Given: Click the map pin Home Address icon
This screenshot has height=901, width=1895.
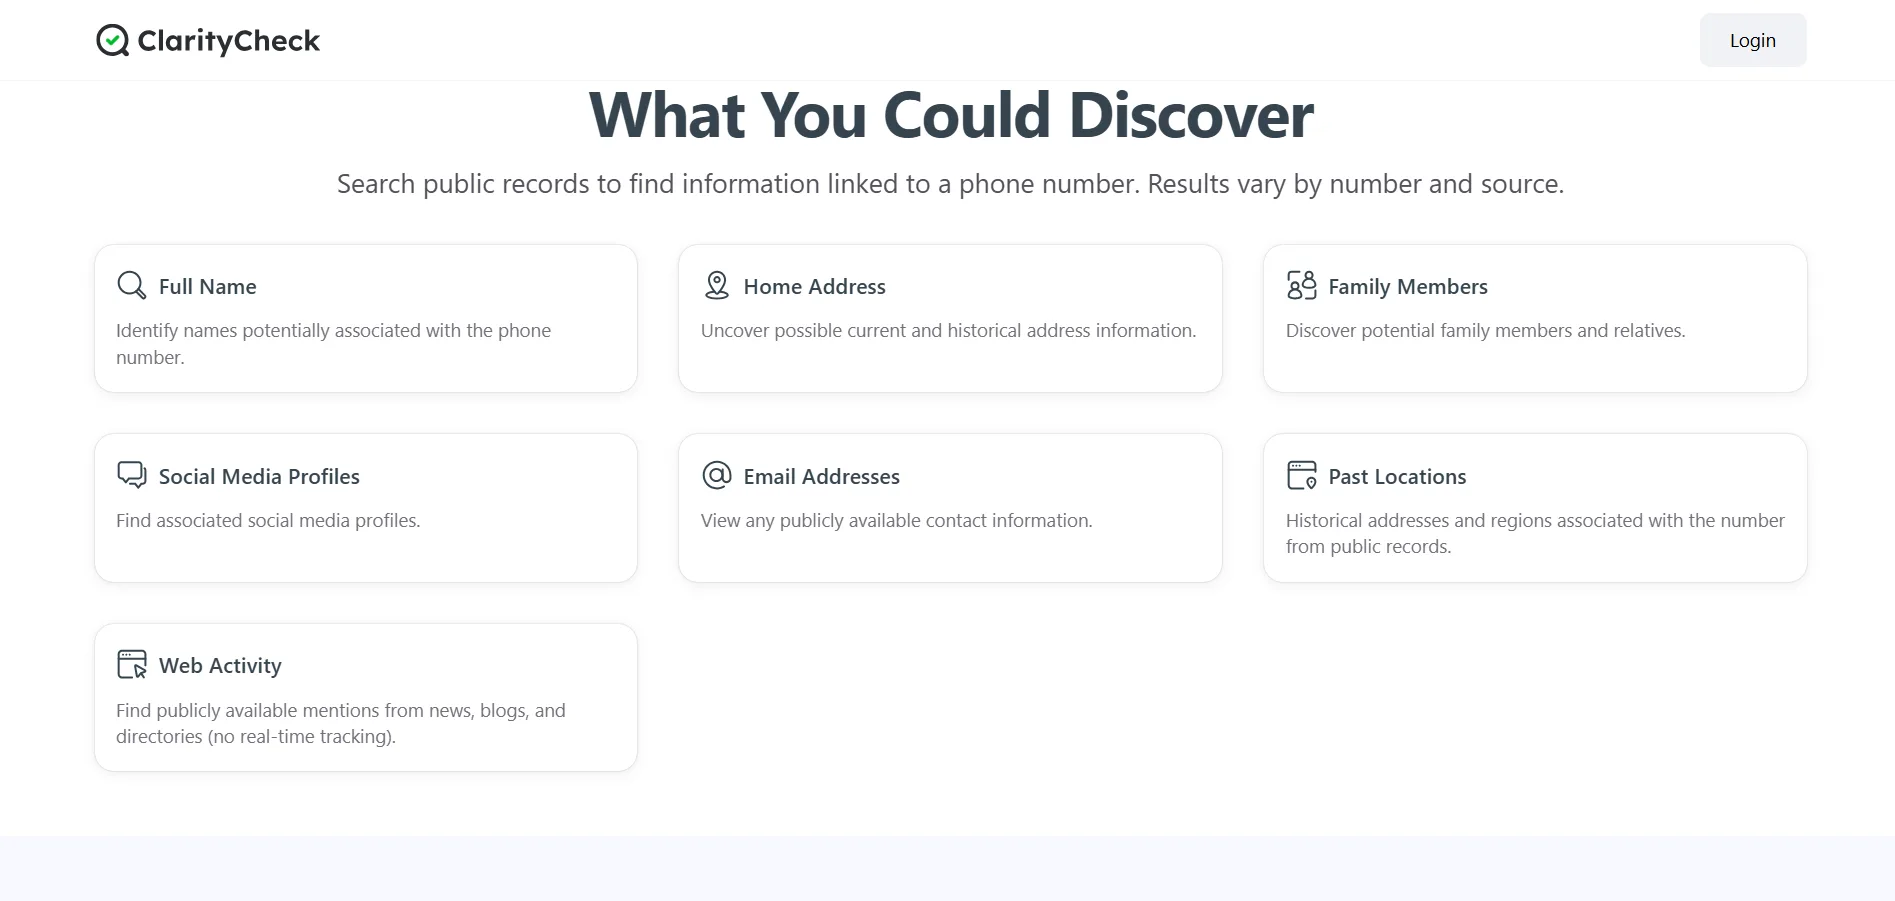Looking at the screenshot, I should (716, 285).
